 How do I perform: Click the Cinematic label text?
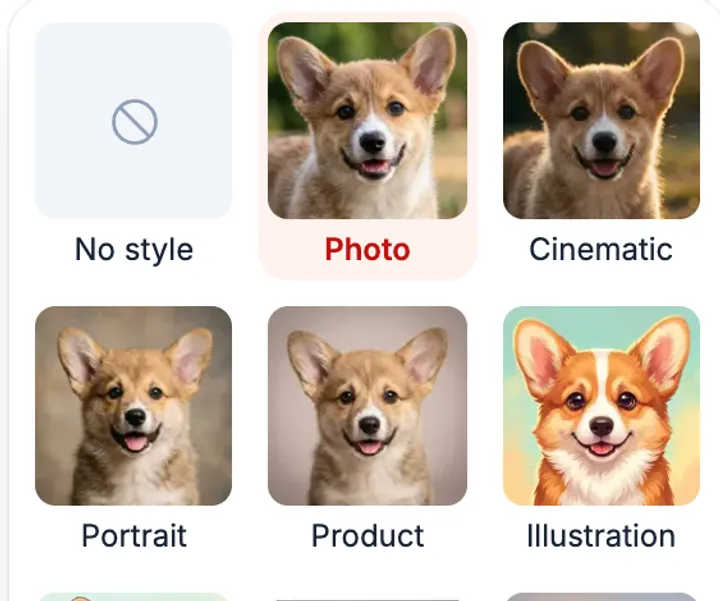tap(601, 250)
